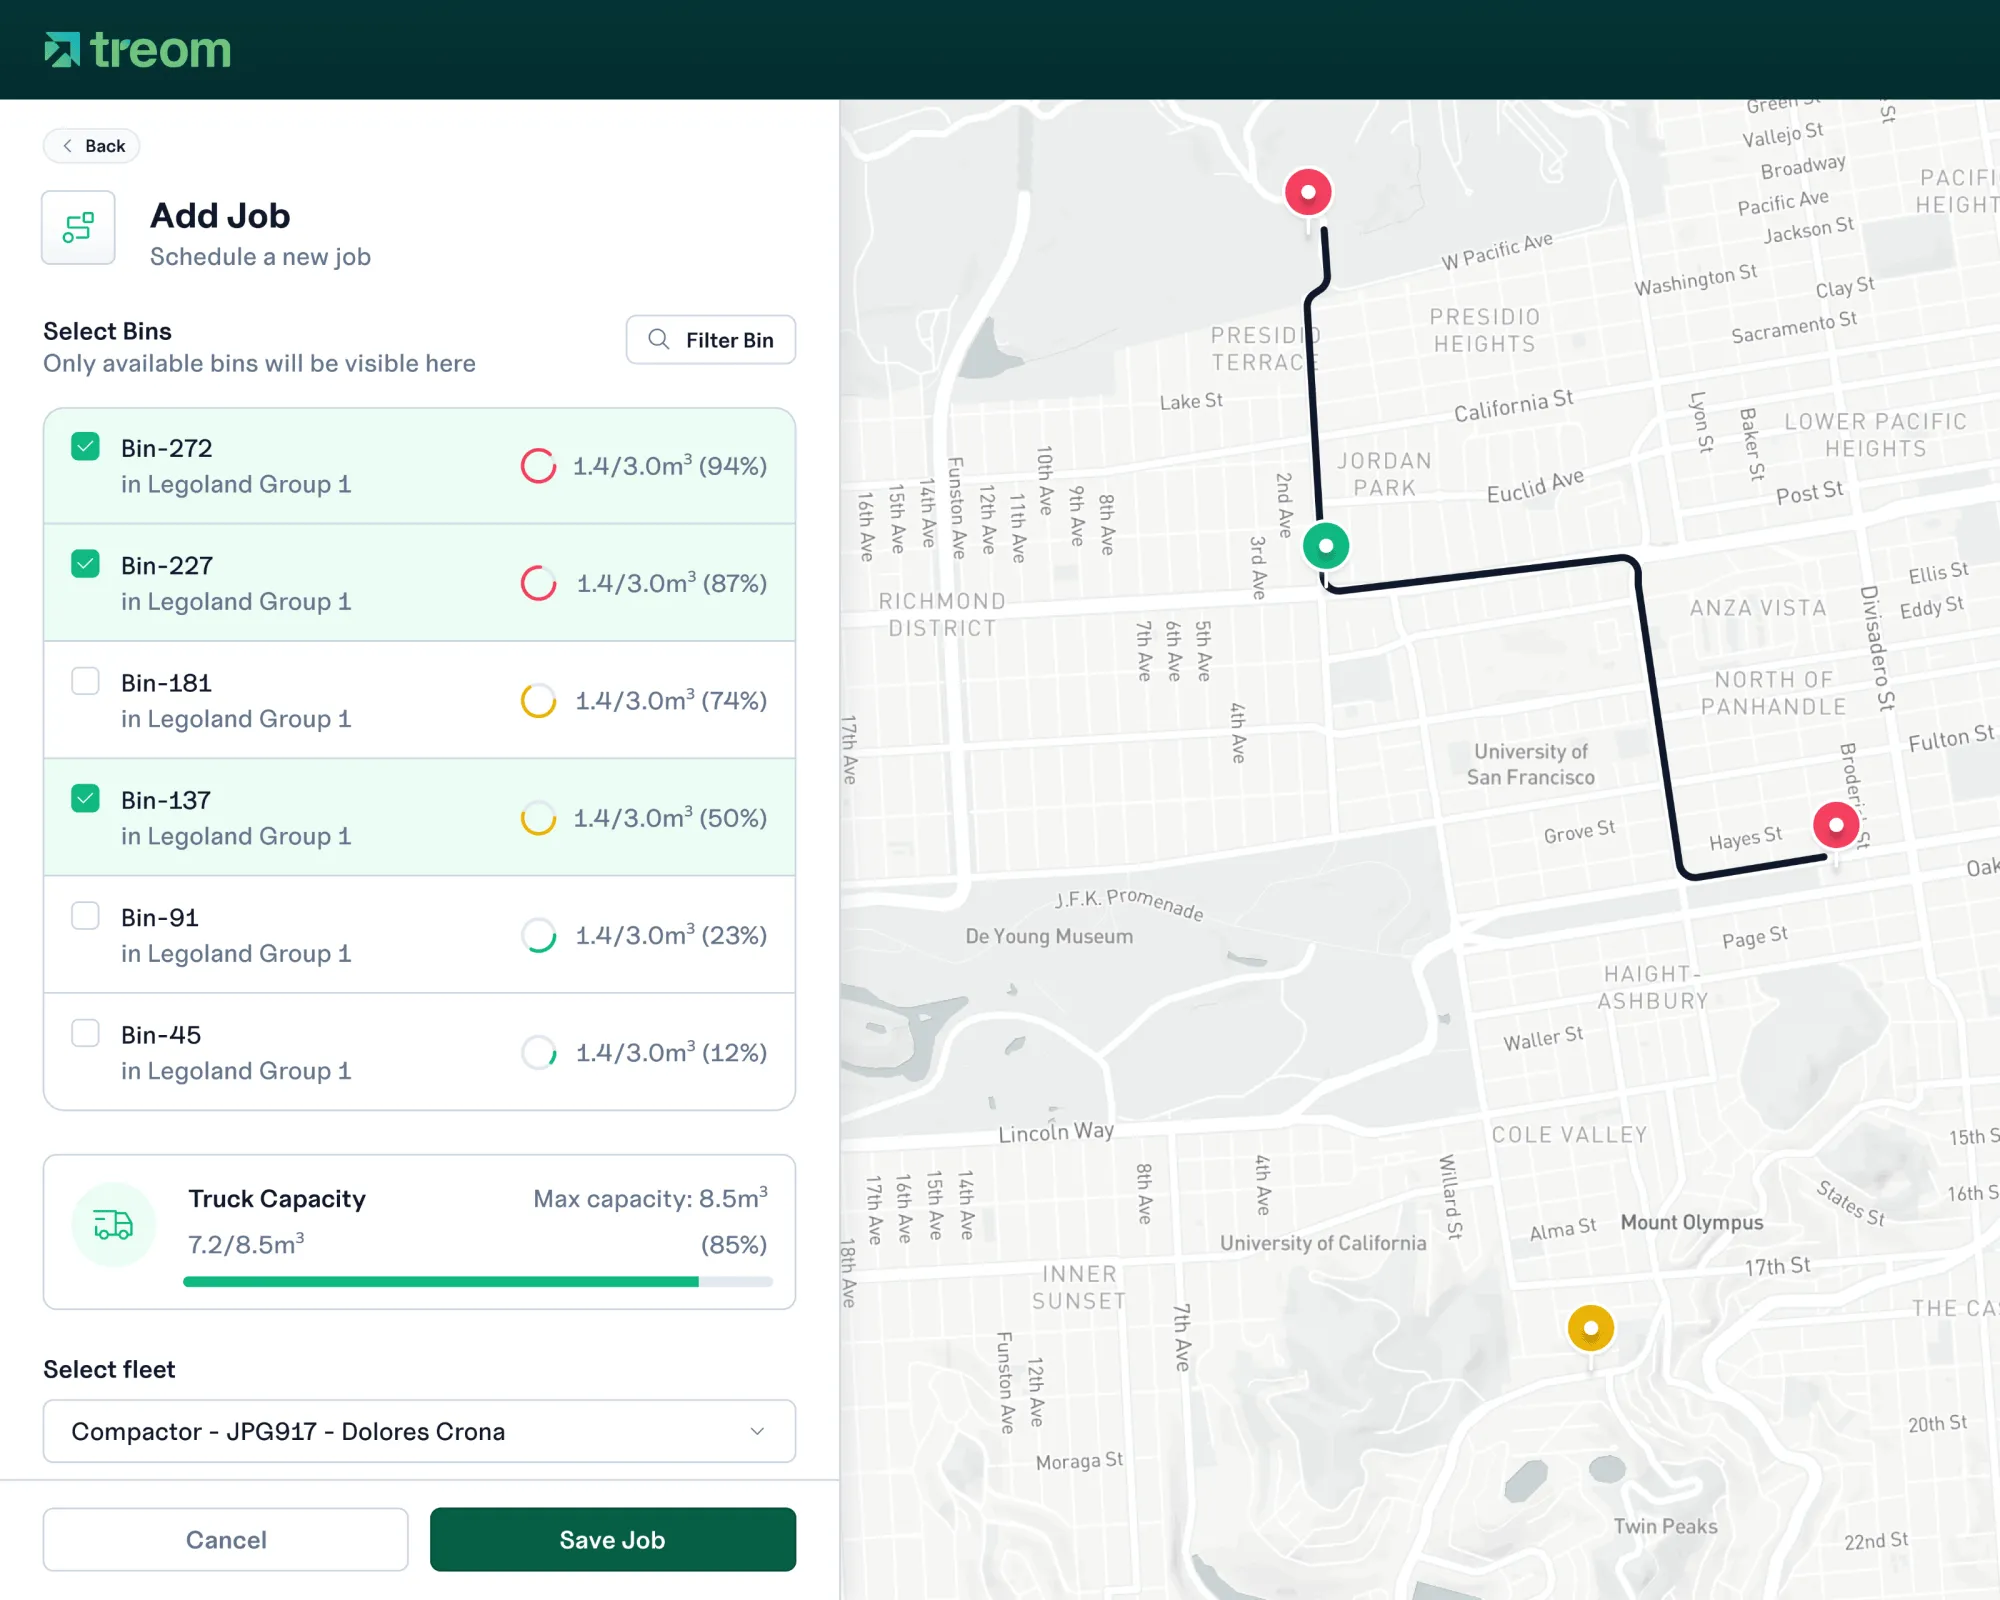Click the 1.4/3.0m³ (87%) value
Viewport: 2000px width, 1600px height.
(672, 582)
